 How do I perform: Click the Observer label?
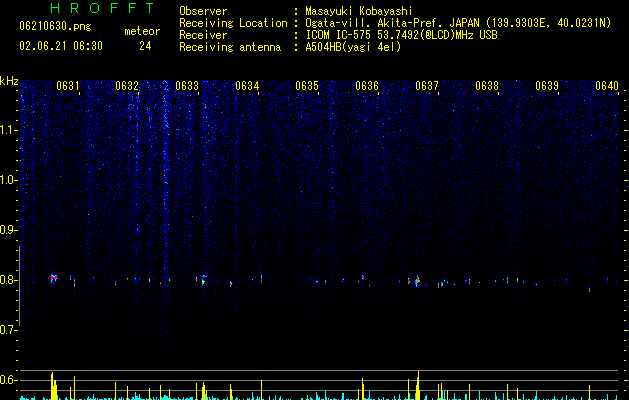click(203, 11)
